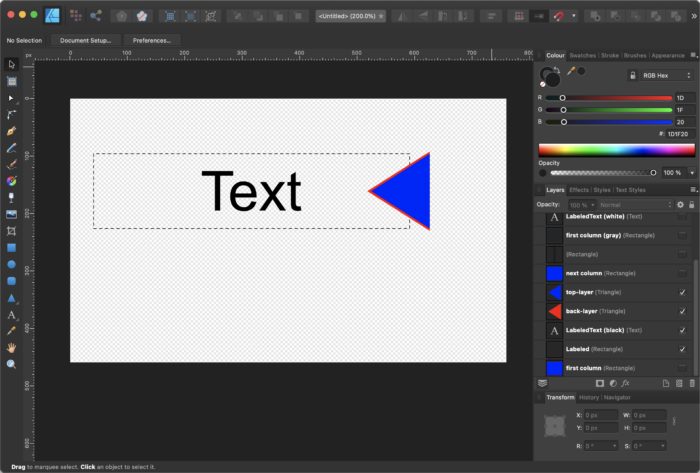Select the Node tool

tap(12, 98)
